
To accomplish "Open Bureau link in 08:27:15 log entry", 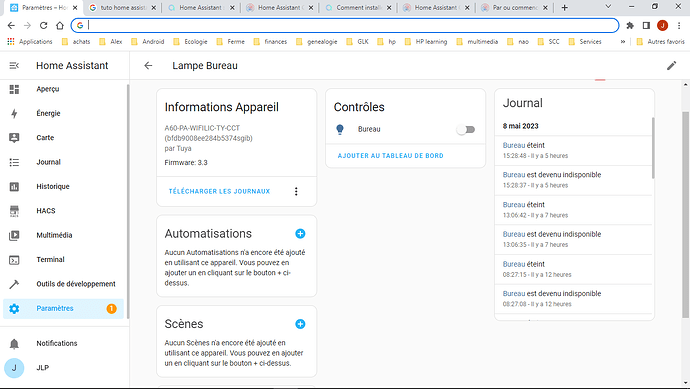I will pos(514,264).
